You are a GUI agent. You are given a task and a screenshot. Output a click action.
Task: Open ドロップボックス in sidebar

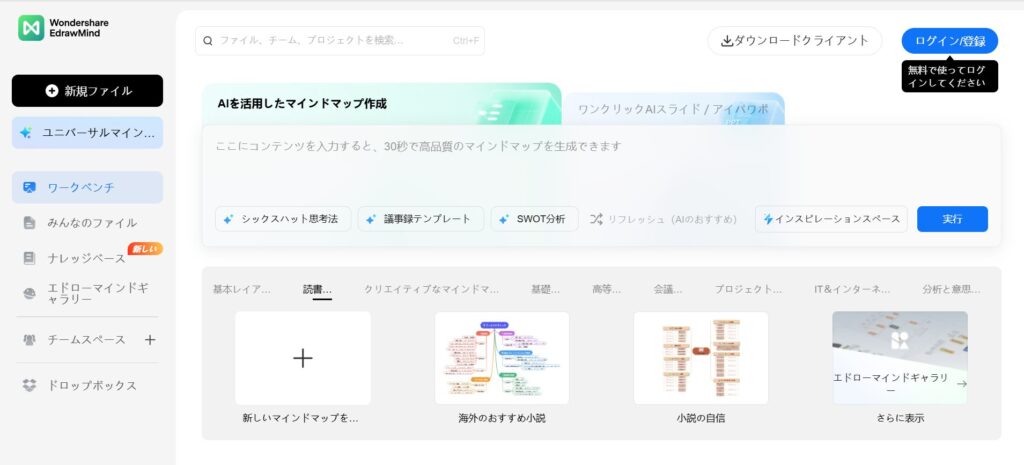88,385
